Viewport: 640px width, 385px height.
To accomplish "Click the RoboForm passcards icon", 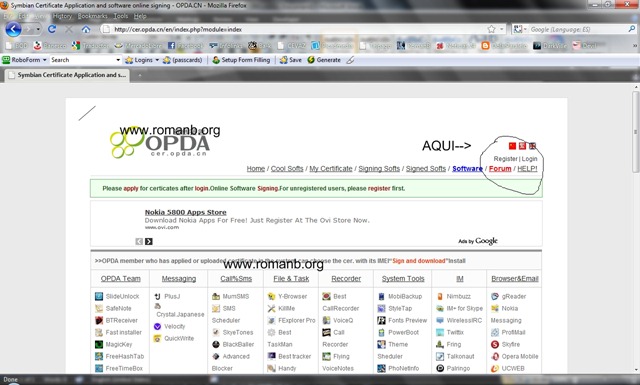I will pyautogui.click(x=182, y=60).
